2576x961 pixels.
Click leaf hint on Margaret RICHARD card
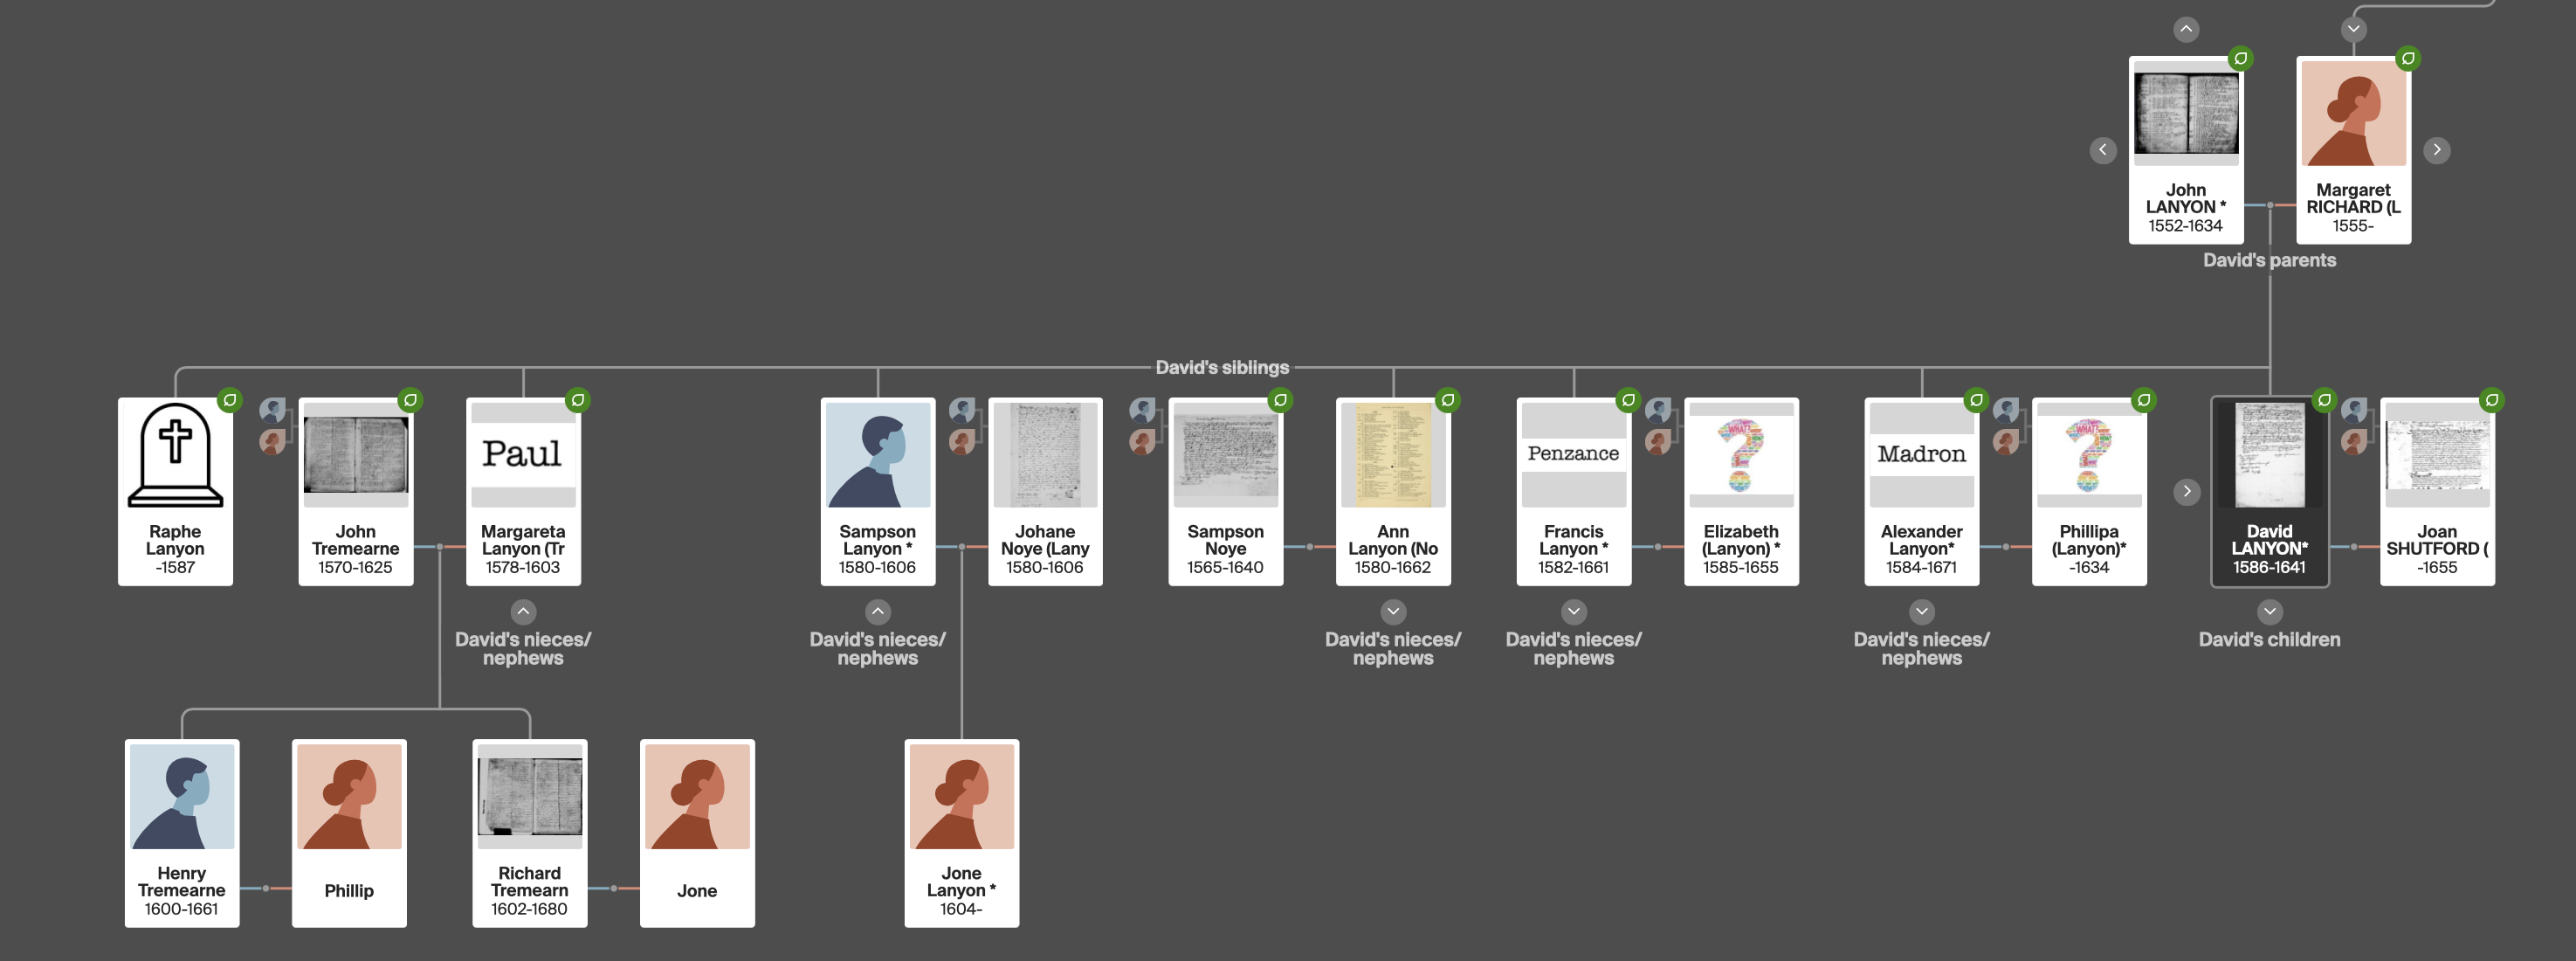2408,58
